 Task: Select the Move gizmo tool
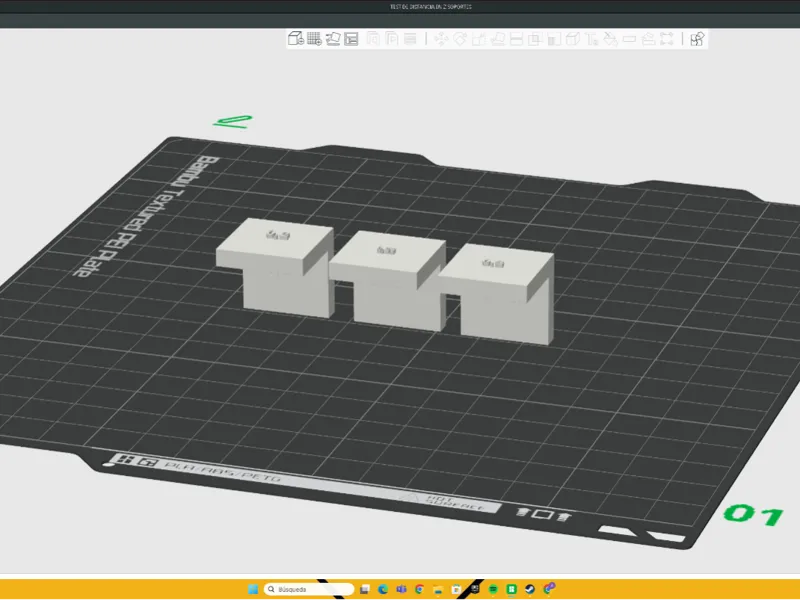[x=441, y=39]
